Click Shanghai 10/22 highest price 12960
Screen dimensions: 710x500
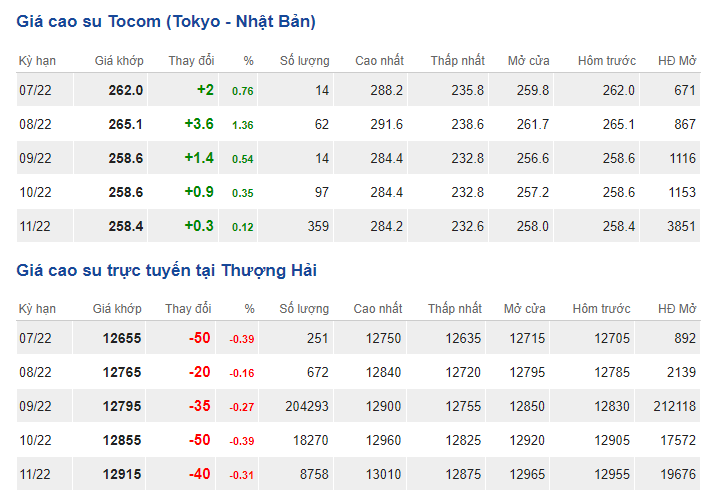click(383, 440)
